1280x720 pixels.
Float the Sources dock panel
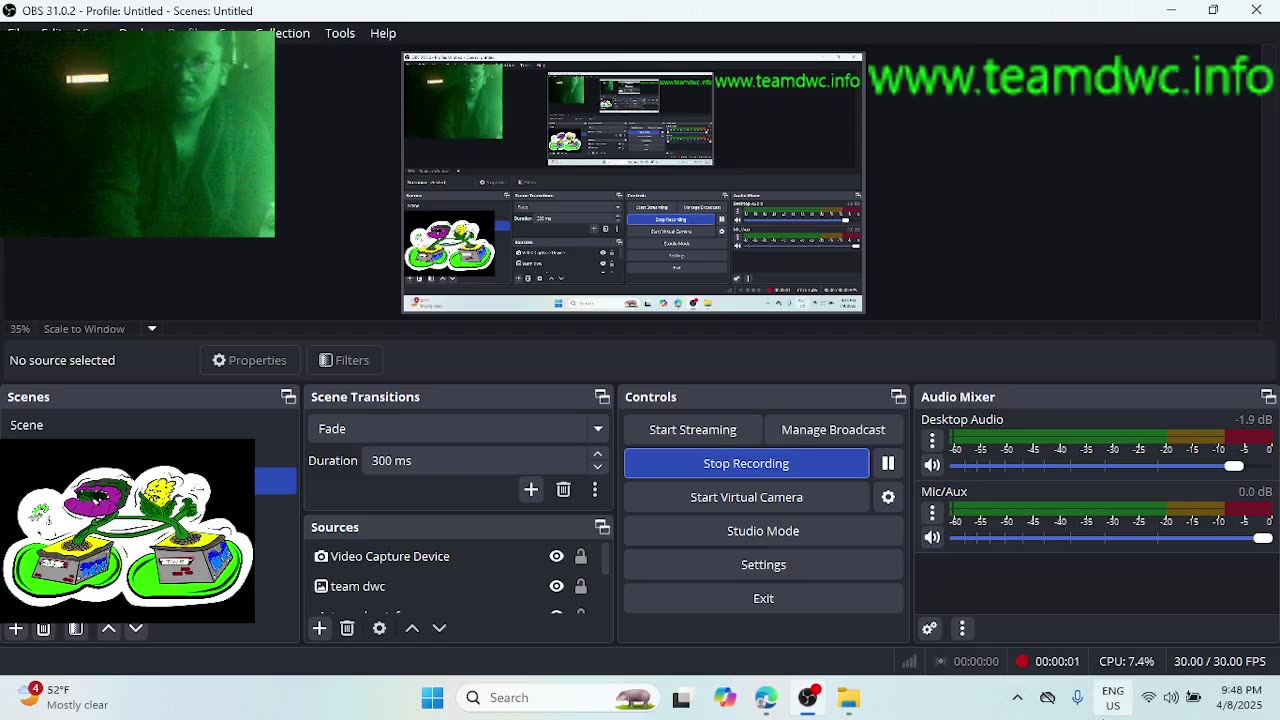[602, 527]
